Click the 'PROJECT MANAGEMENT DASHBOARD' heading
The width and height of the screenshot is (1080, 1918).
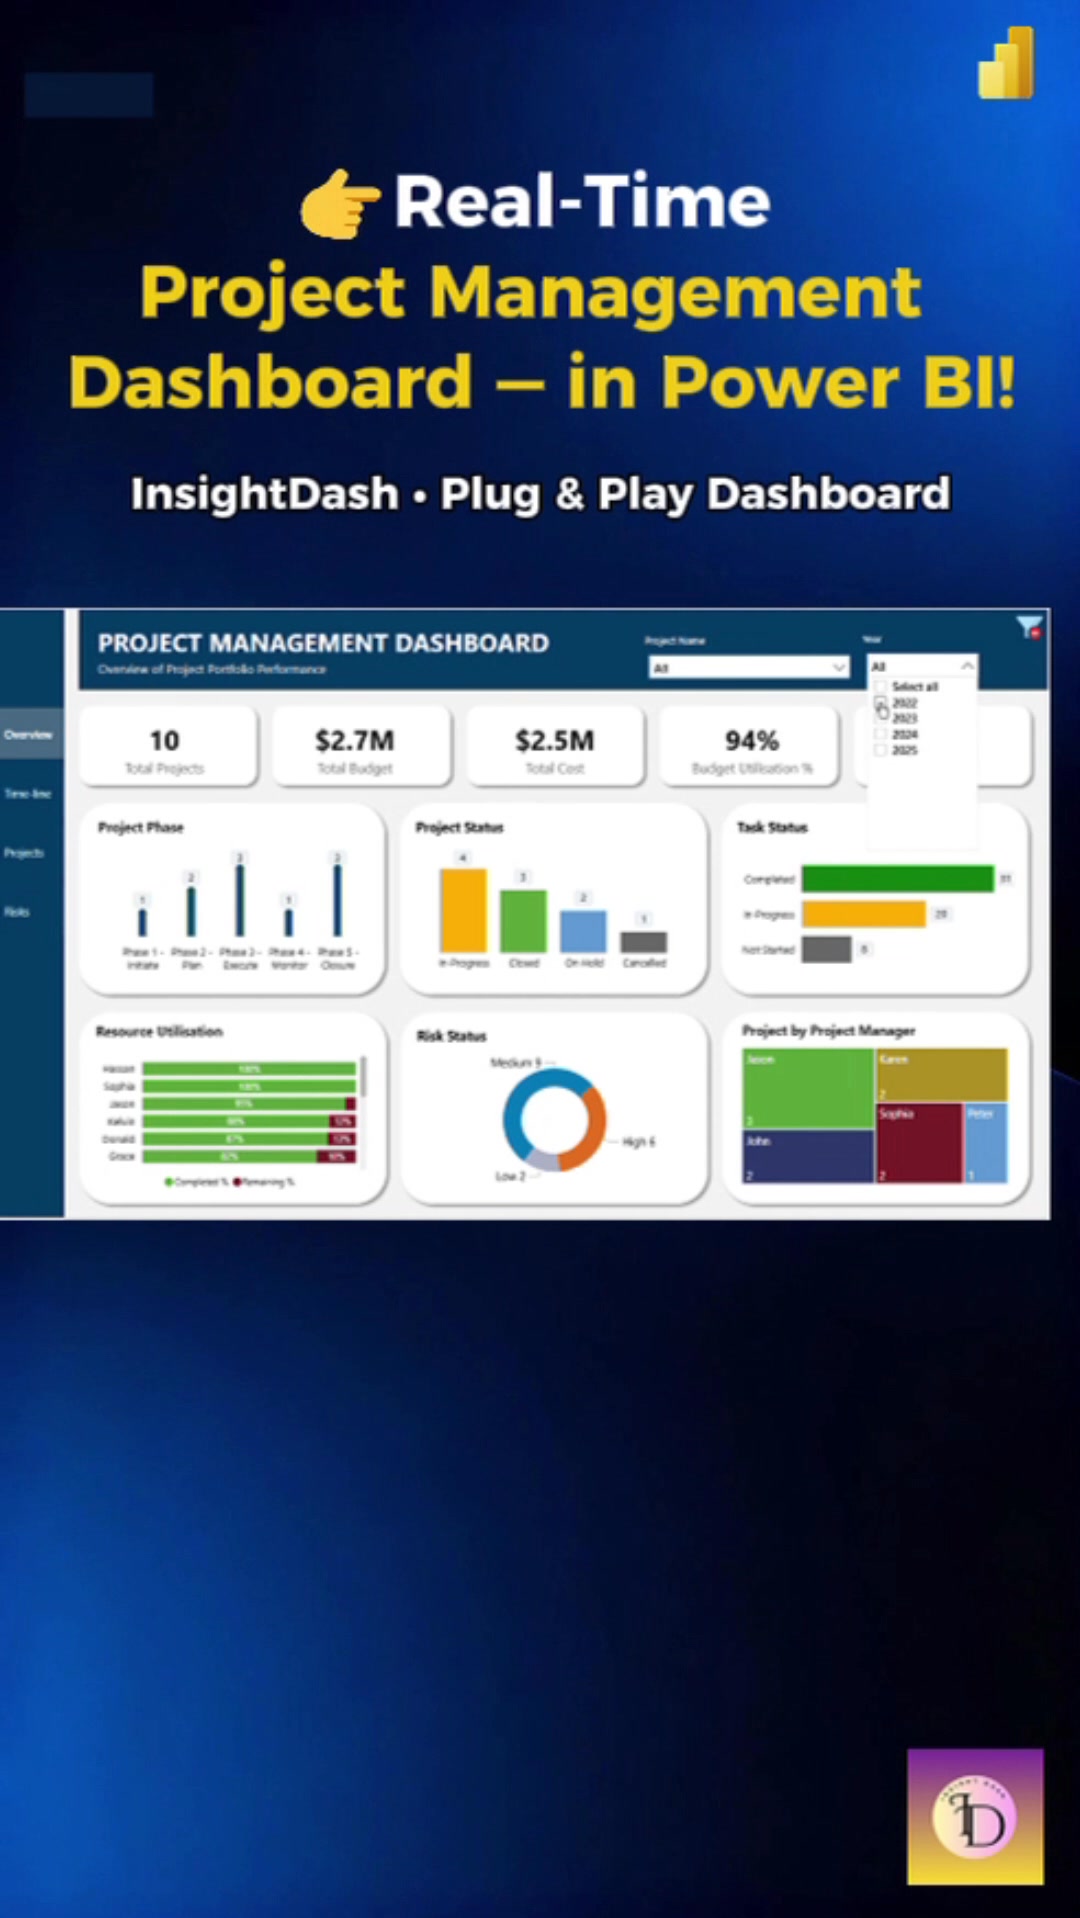(323, 643)
